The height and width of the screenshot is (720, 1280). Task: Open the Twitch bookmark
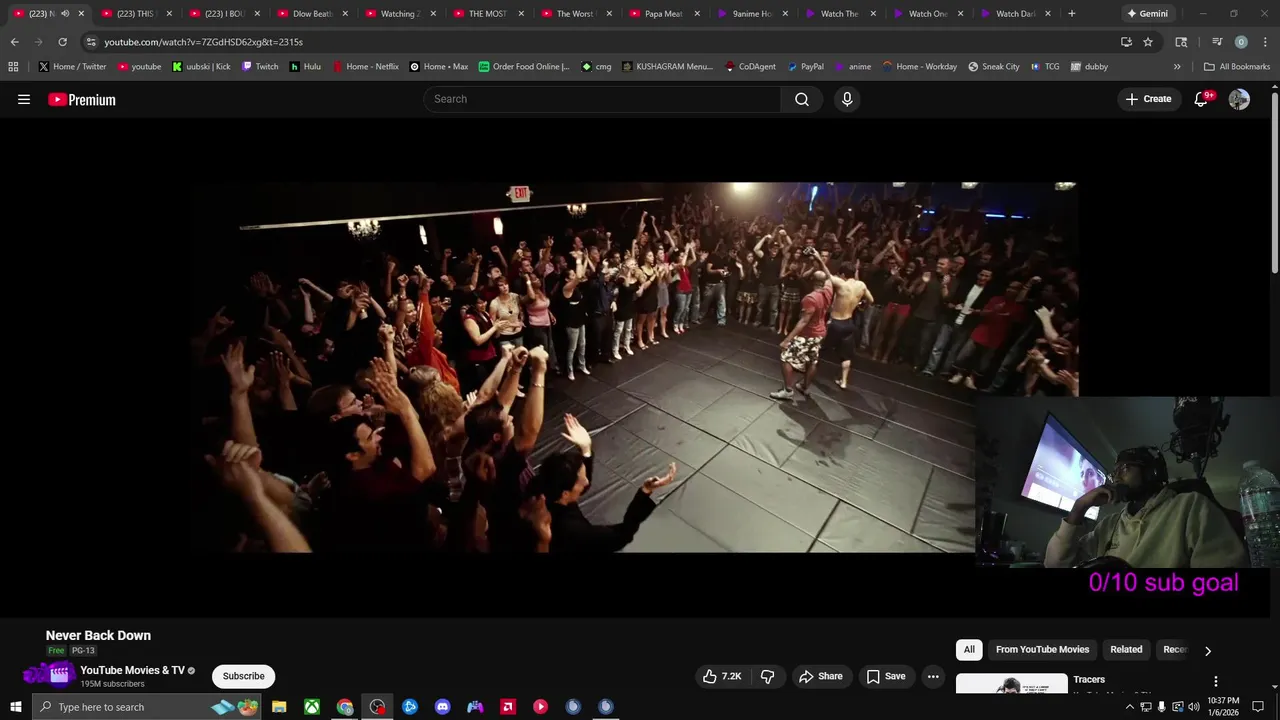(260, 67)
